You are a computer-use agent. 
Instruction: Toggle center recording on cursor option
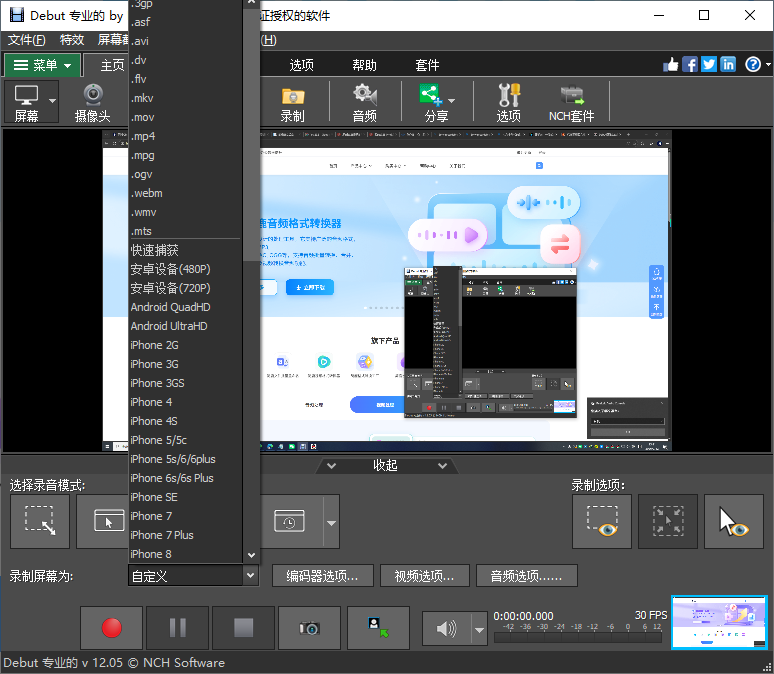coord(668,521)
